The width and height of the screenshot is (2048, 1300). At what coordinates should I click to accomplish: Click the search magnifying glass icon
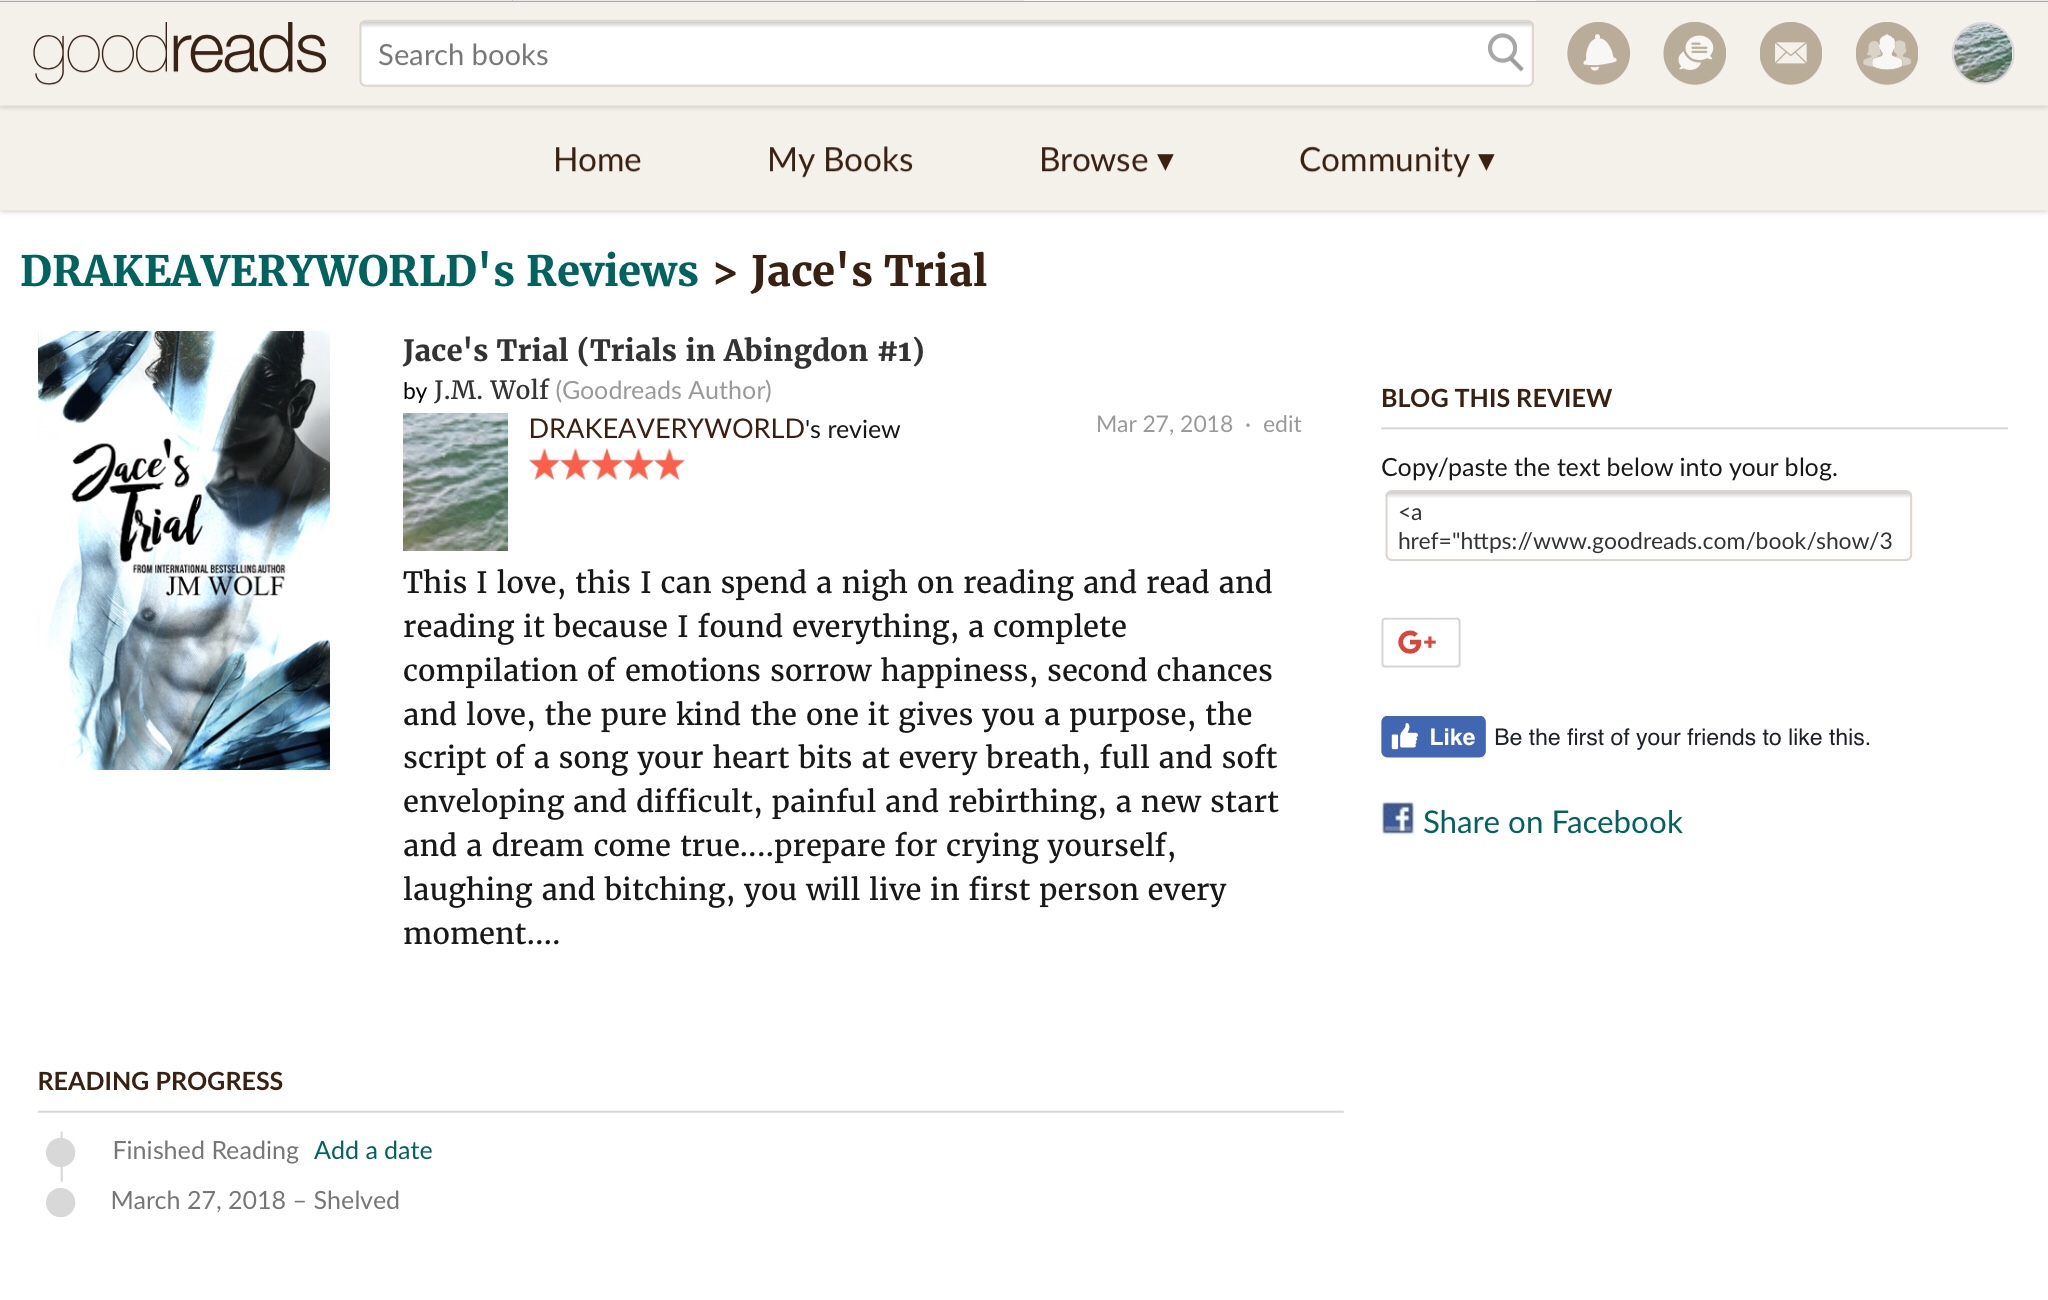coord(1504,52)
